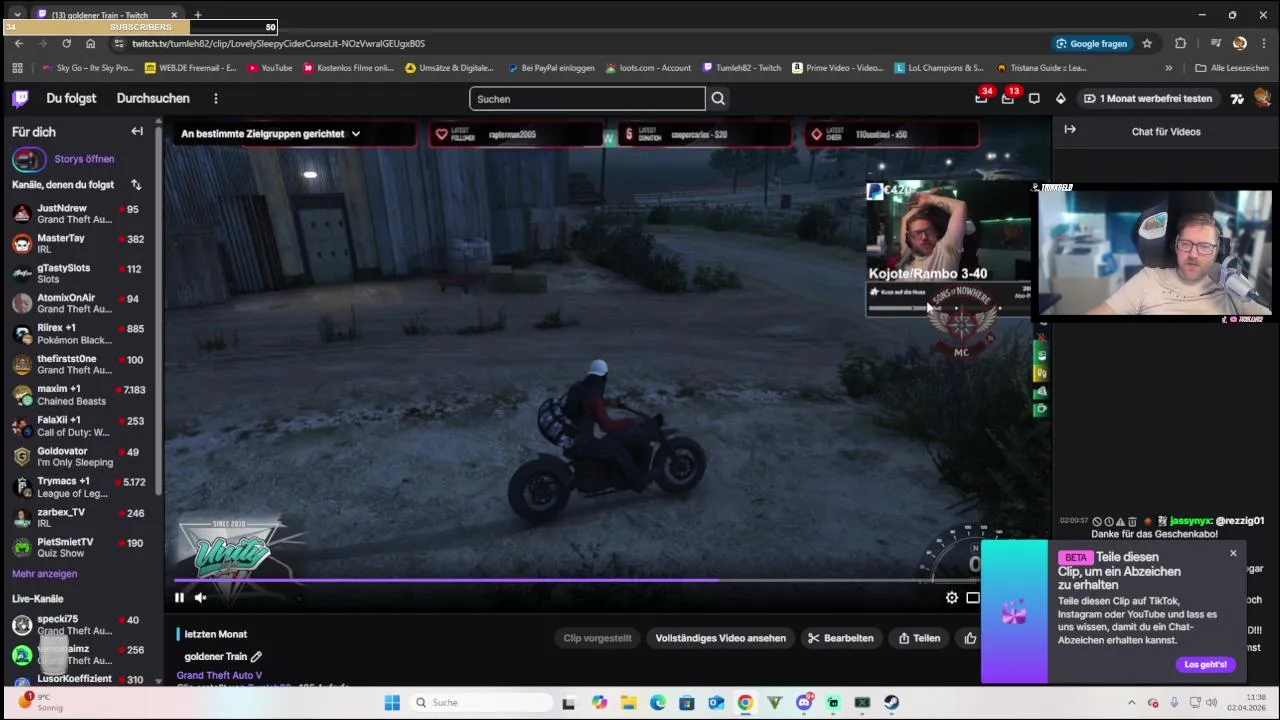1280x720 pixels.
Task: Open File Explorer from the taskbar
Action: click(x=628, y=703)
